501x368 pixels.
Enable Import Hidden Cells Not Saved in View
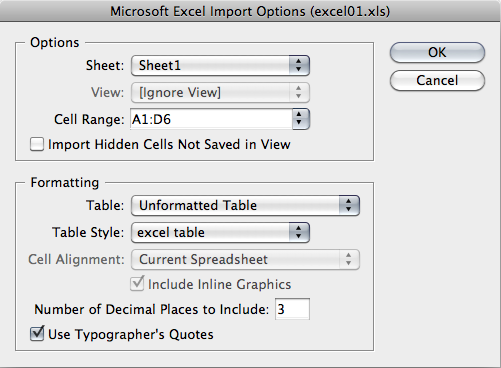click(37, 144)
